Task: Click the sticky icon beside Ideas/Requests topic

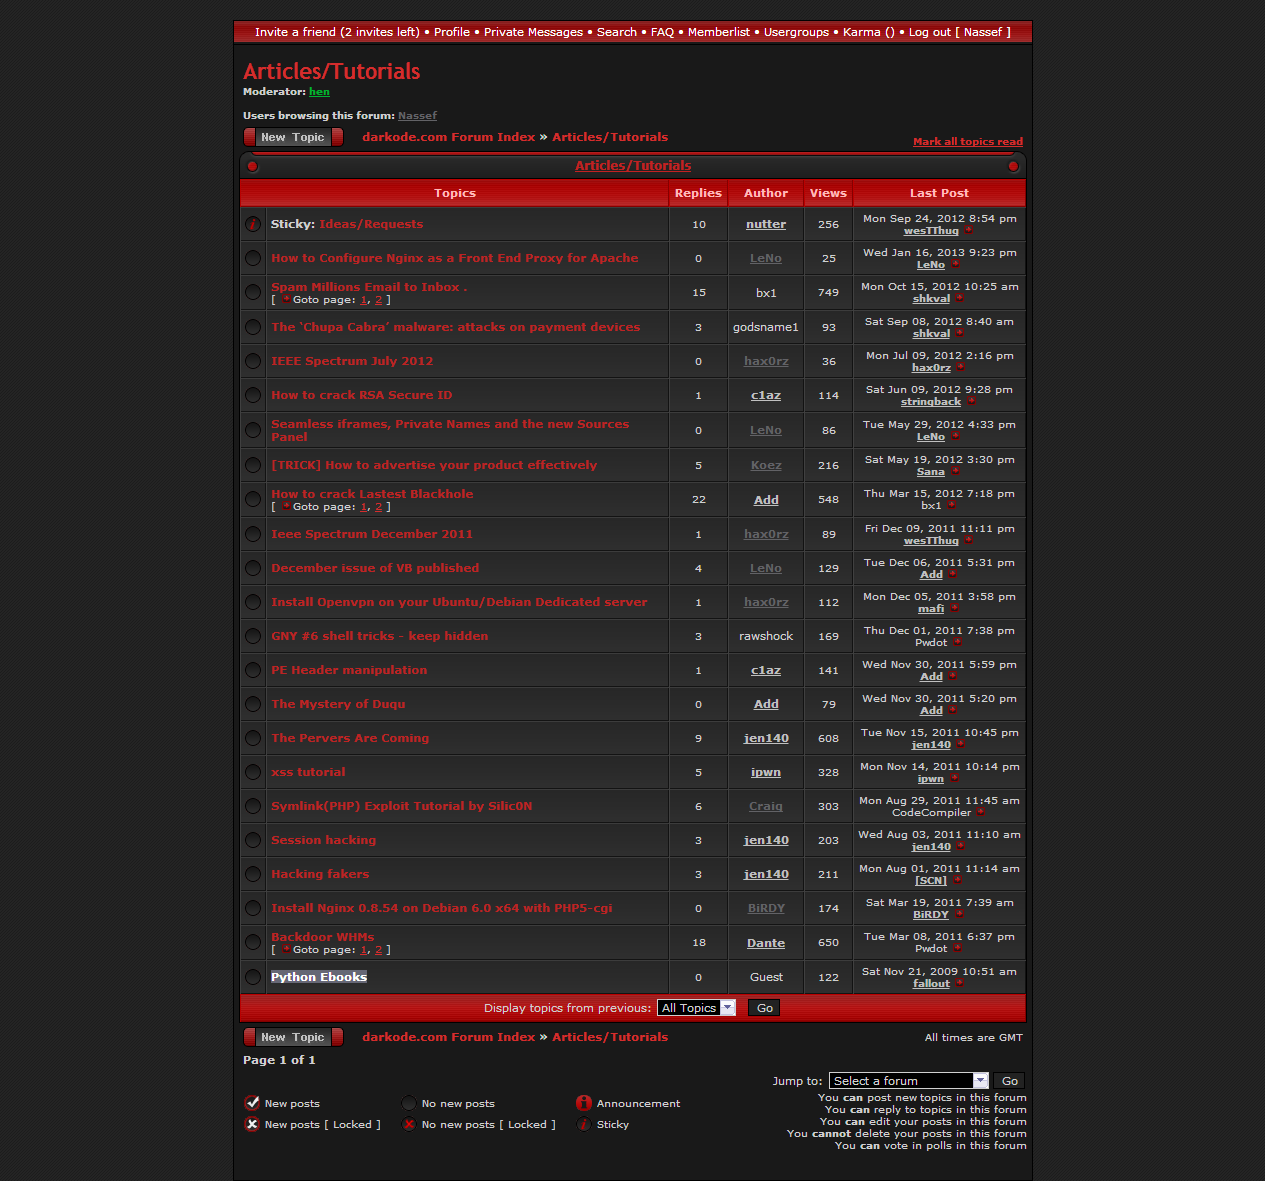Action: (253, 224)
